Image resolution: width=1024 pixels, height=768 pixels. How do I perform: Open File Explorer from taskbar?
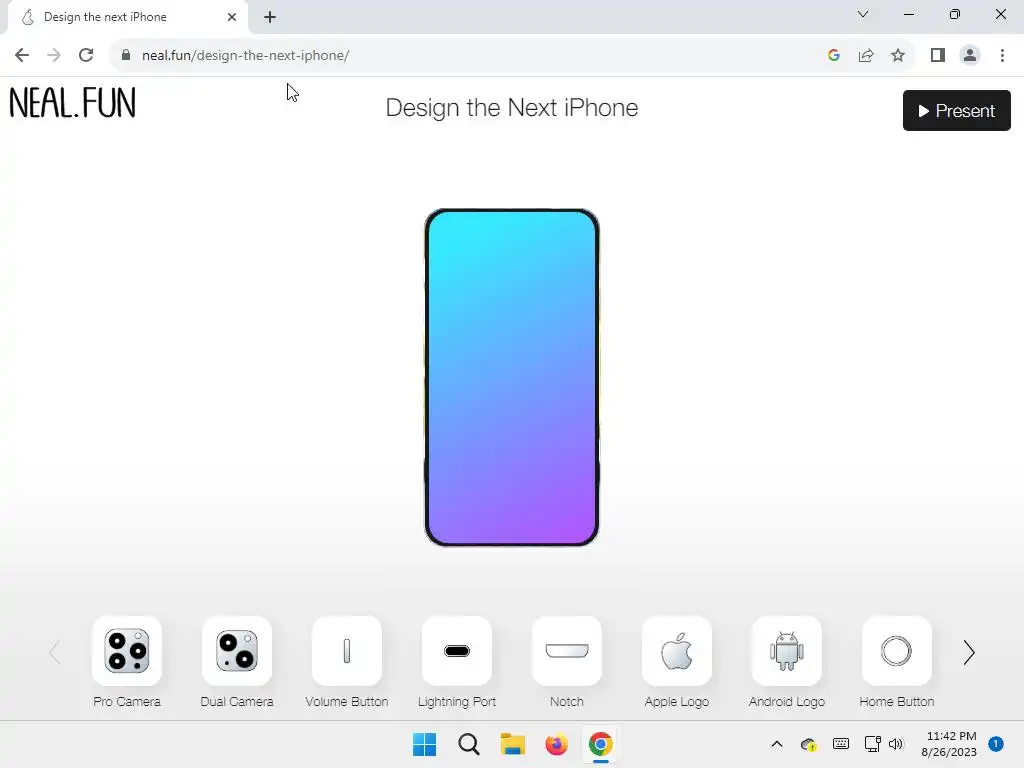pos(513,744)
